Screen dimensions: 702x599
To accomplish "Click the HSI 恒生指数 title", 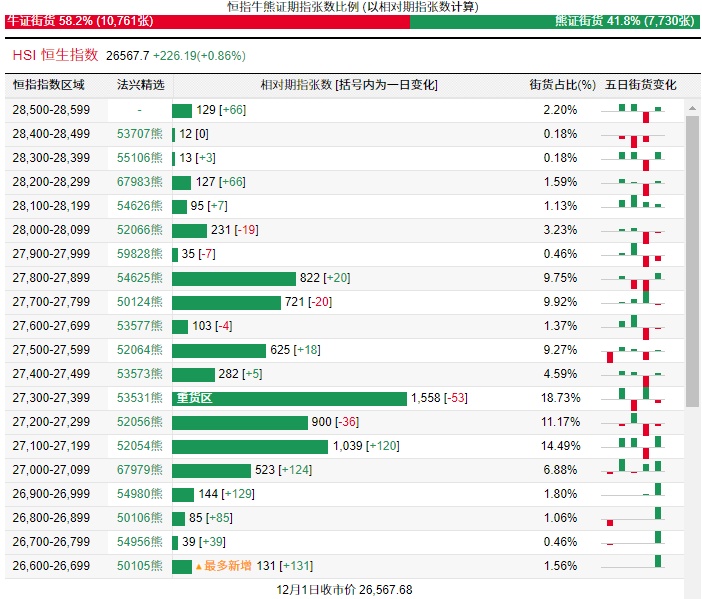I will [x=56, y=55].
